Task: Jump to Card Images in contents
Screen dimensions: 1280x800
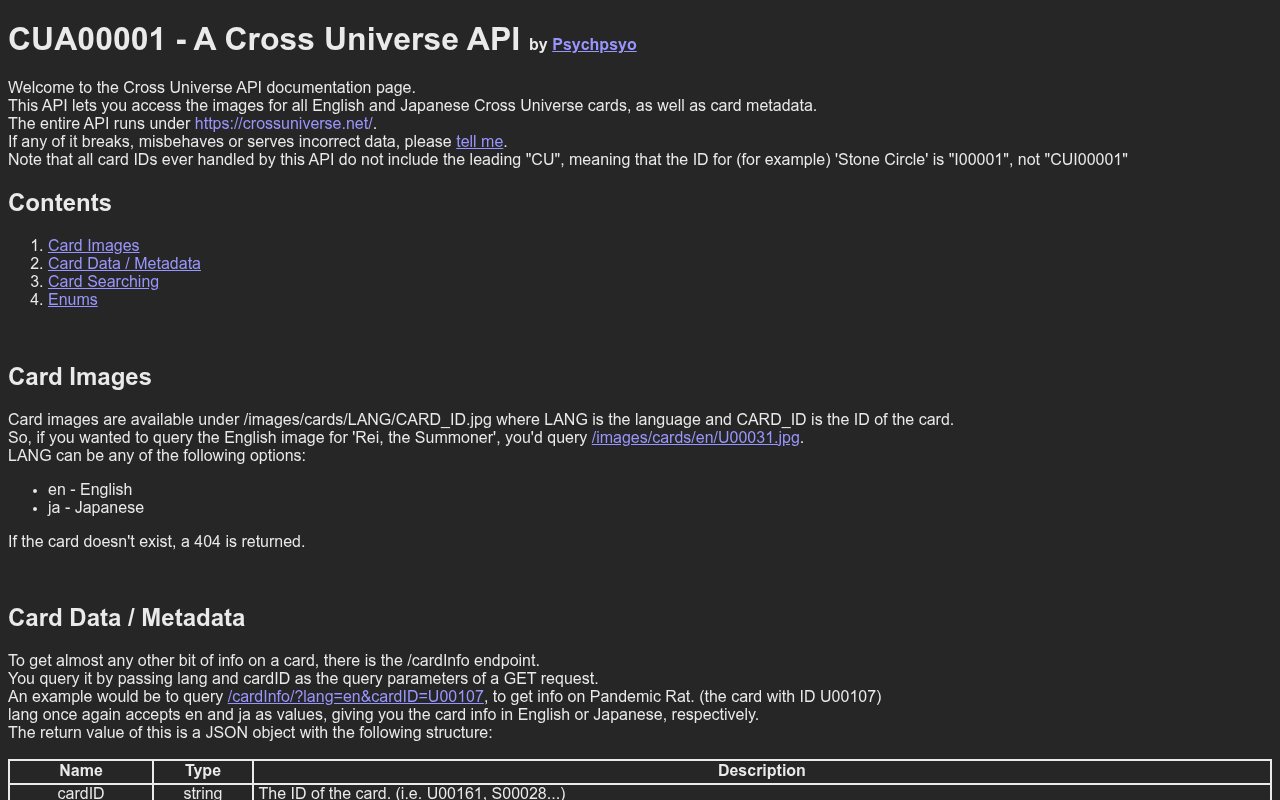Action: tap(93, 245)
